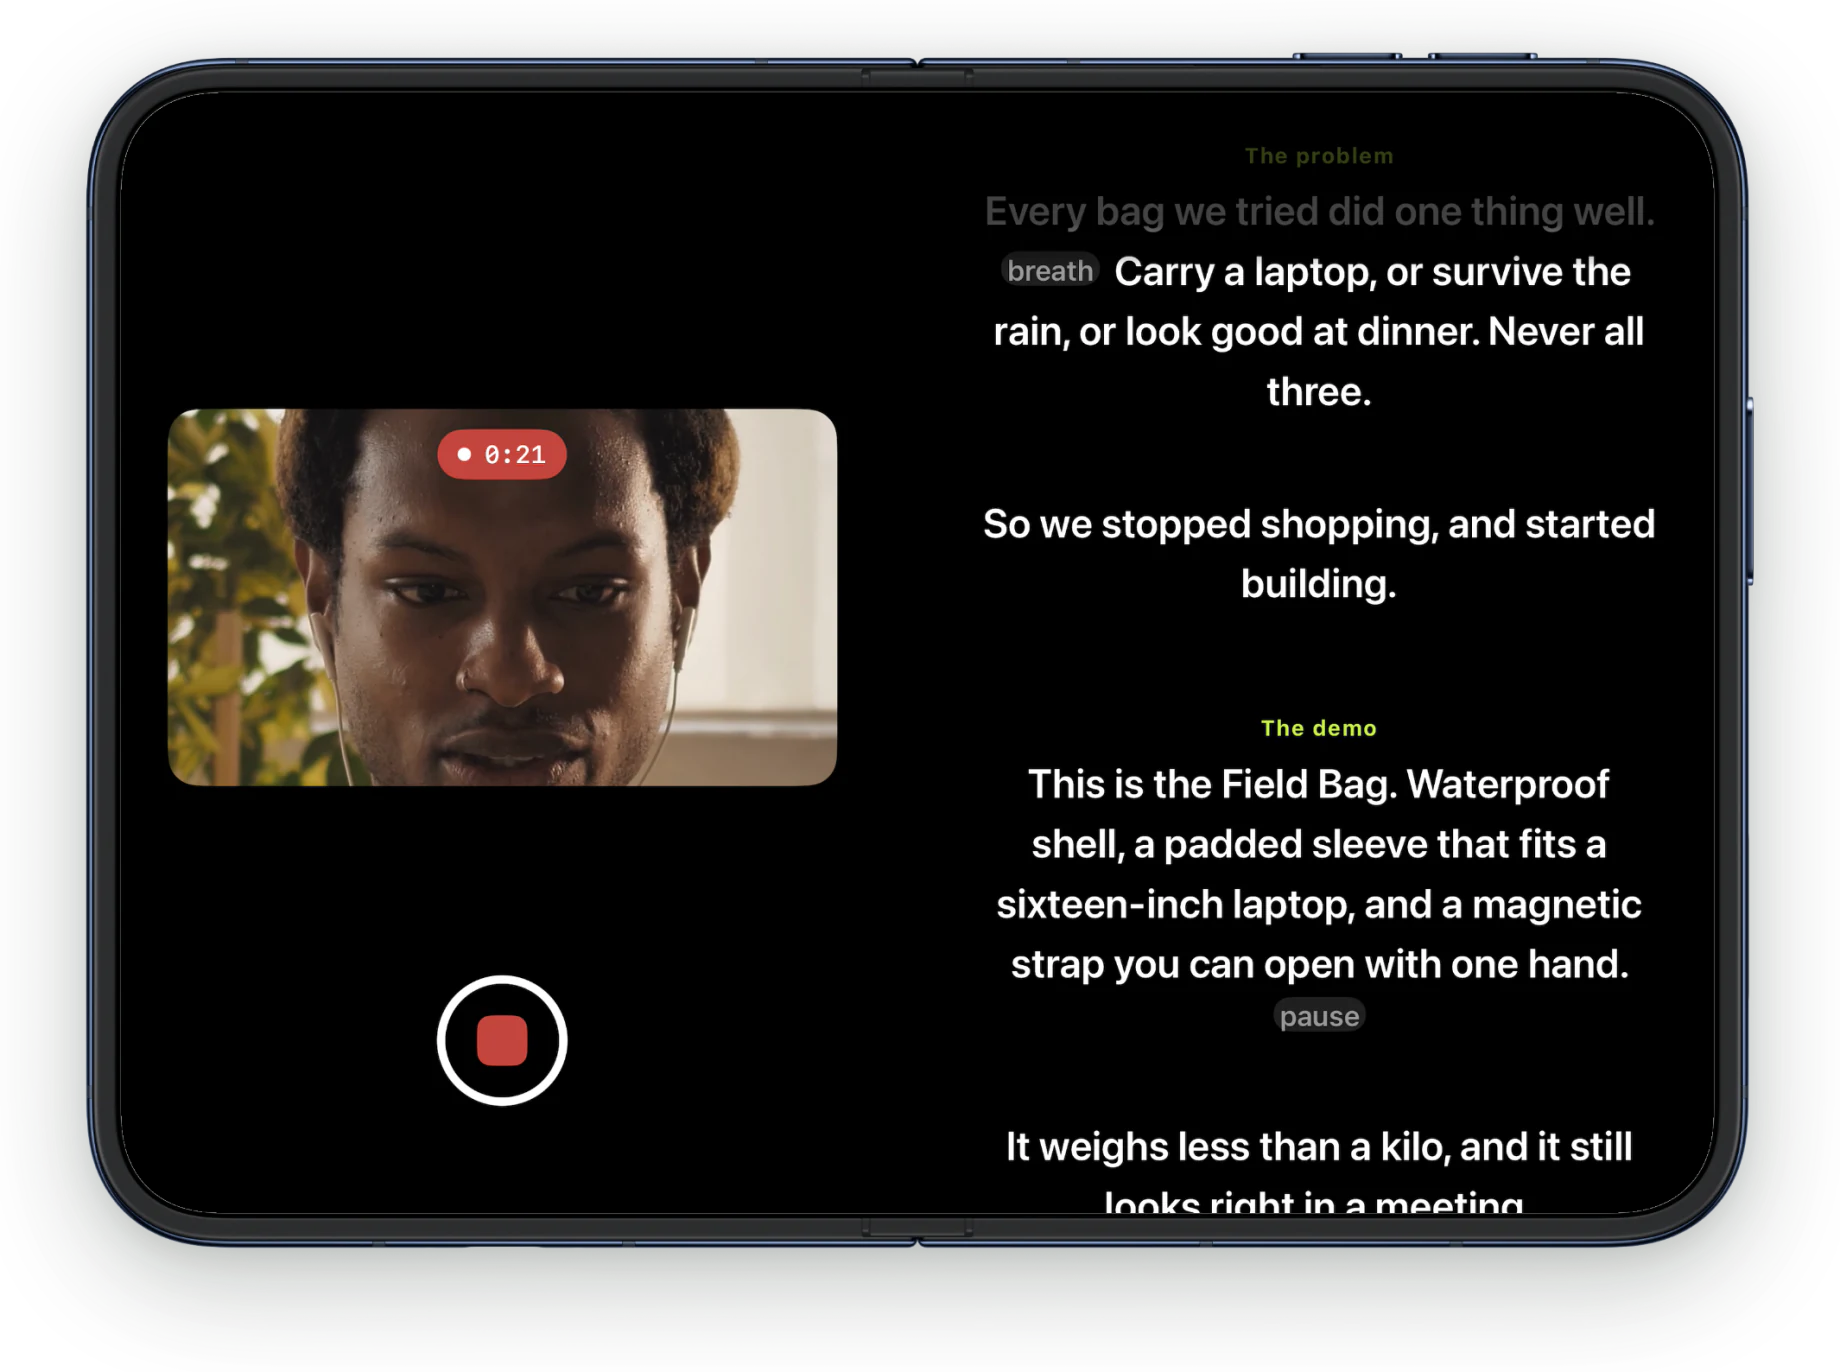Tap the line "So we stopped shopping, and started building."
The height and width of the screenshot is (1372, 1840).
1319,554
